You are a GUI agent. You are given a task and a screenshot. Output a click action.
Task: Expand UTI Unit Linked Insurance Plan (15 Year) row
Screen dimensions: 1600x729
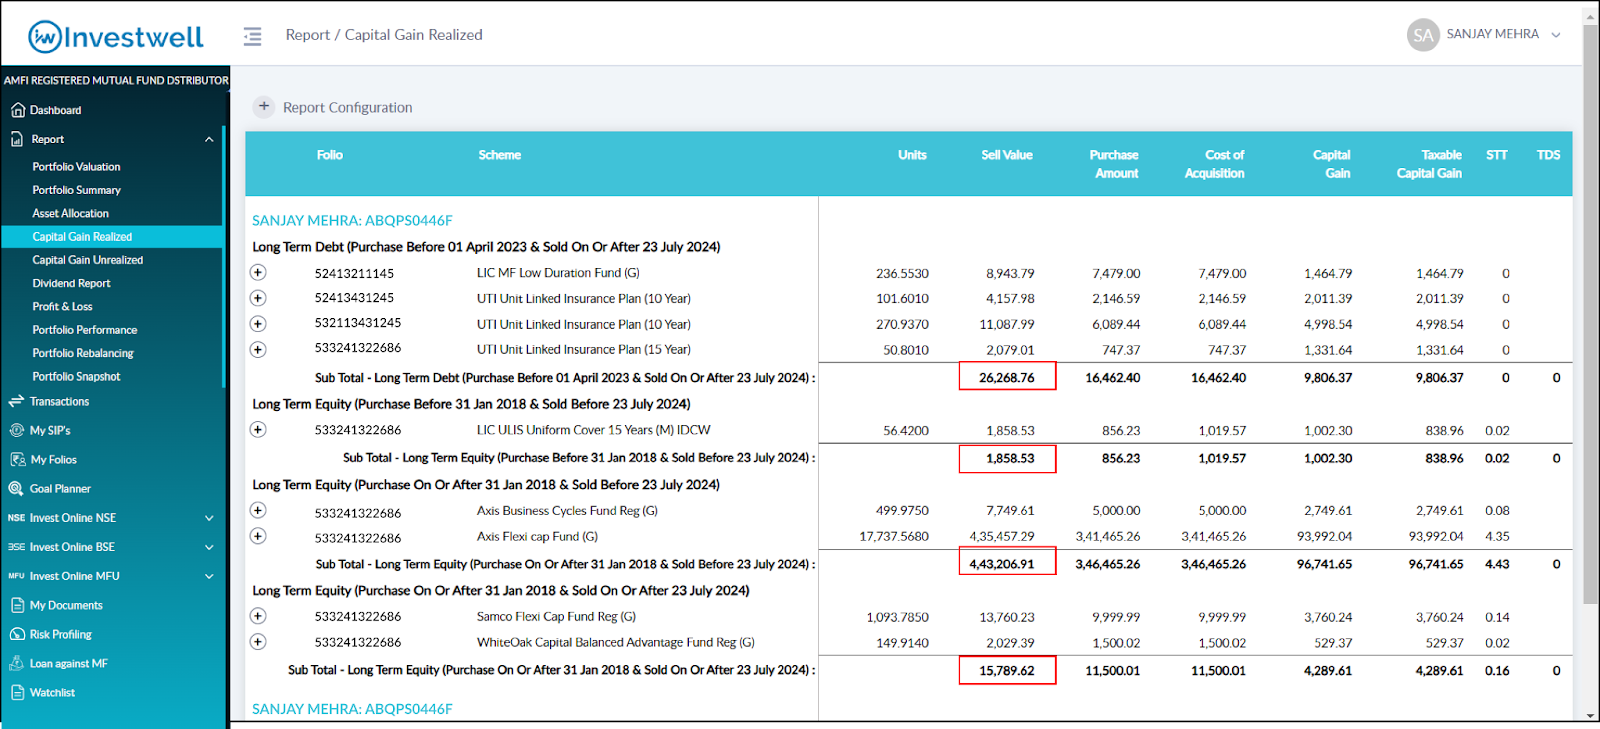click(258, 349)
